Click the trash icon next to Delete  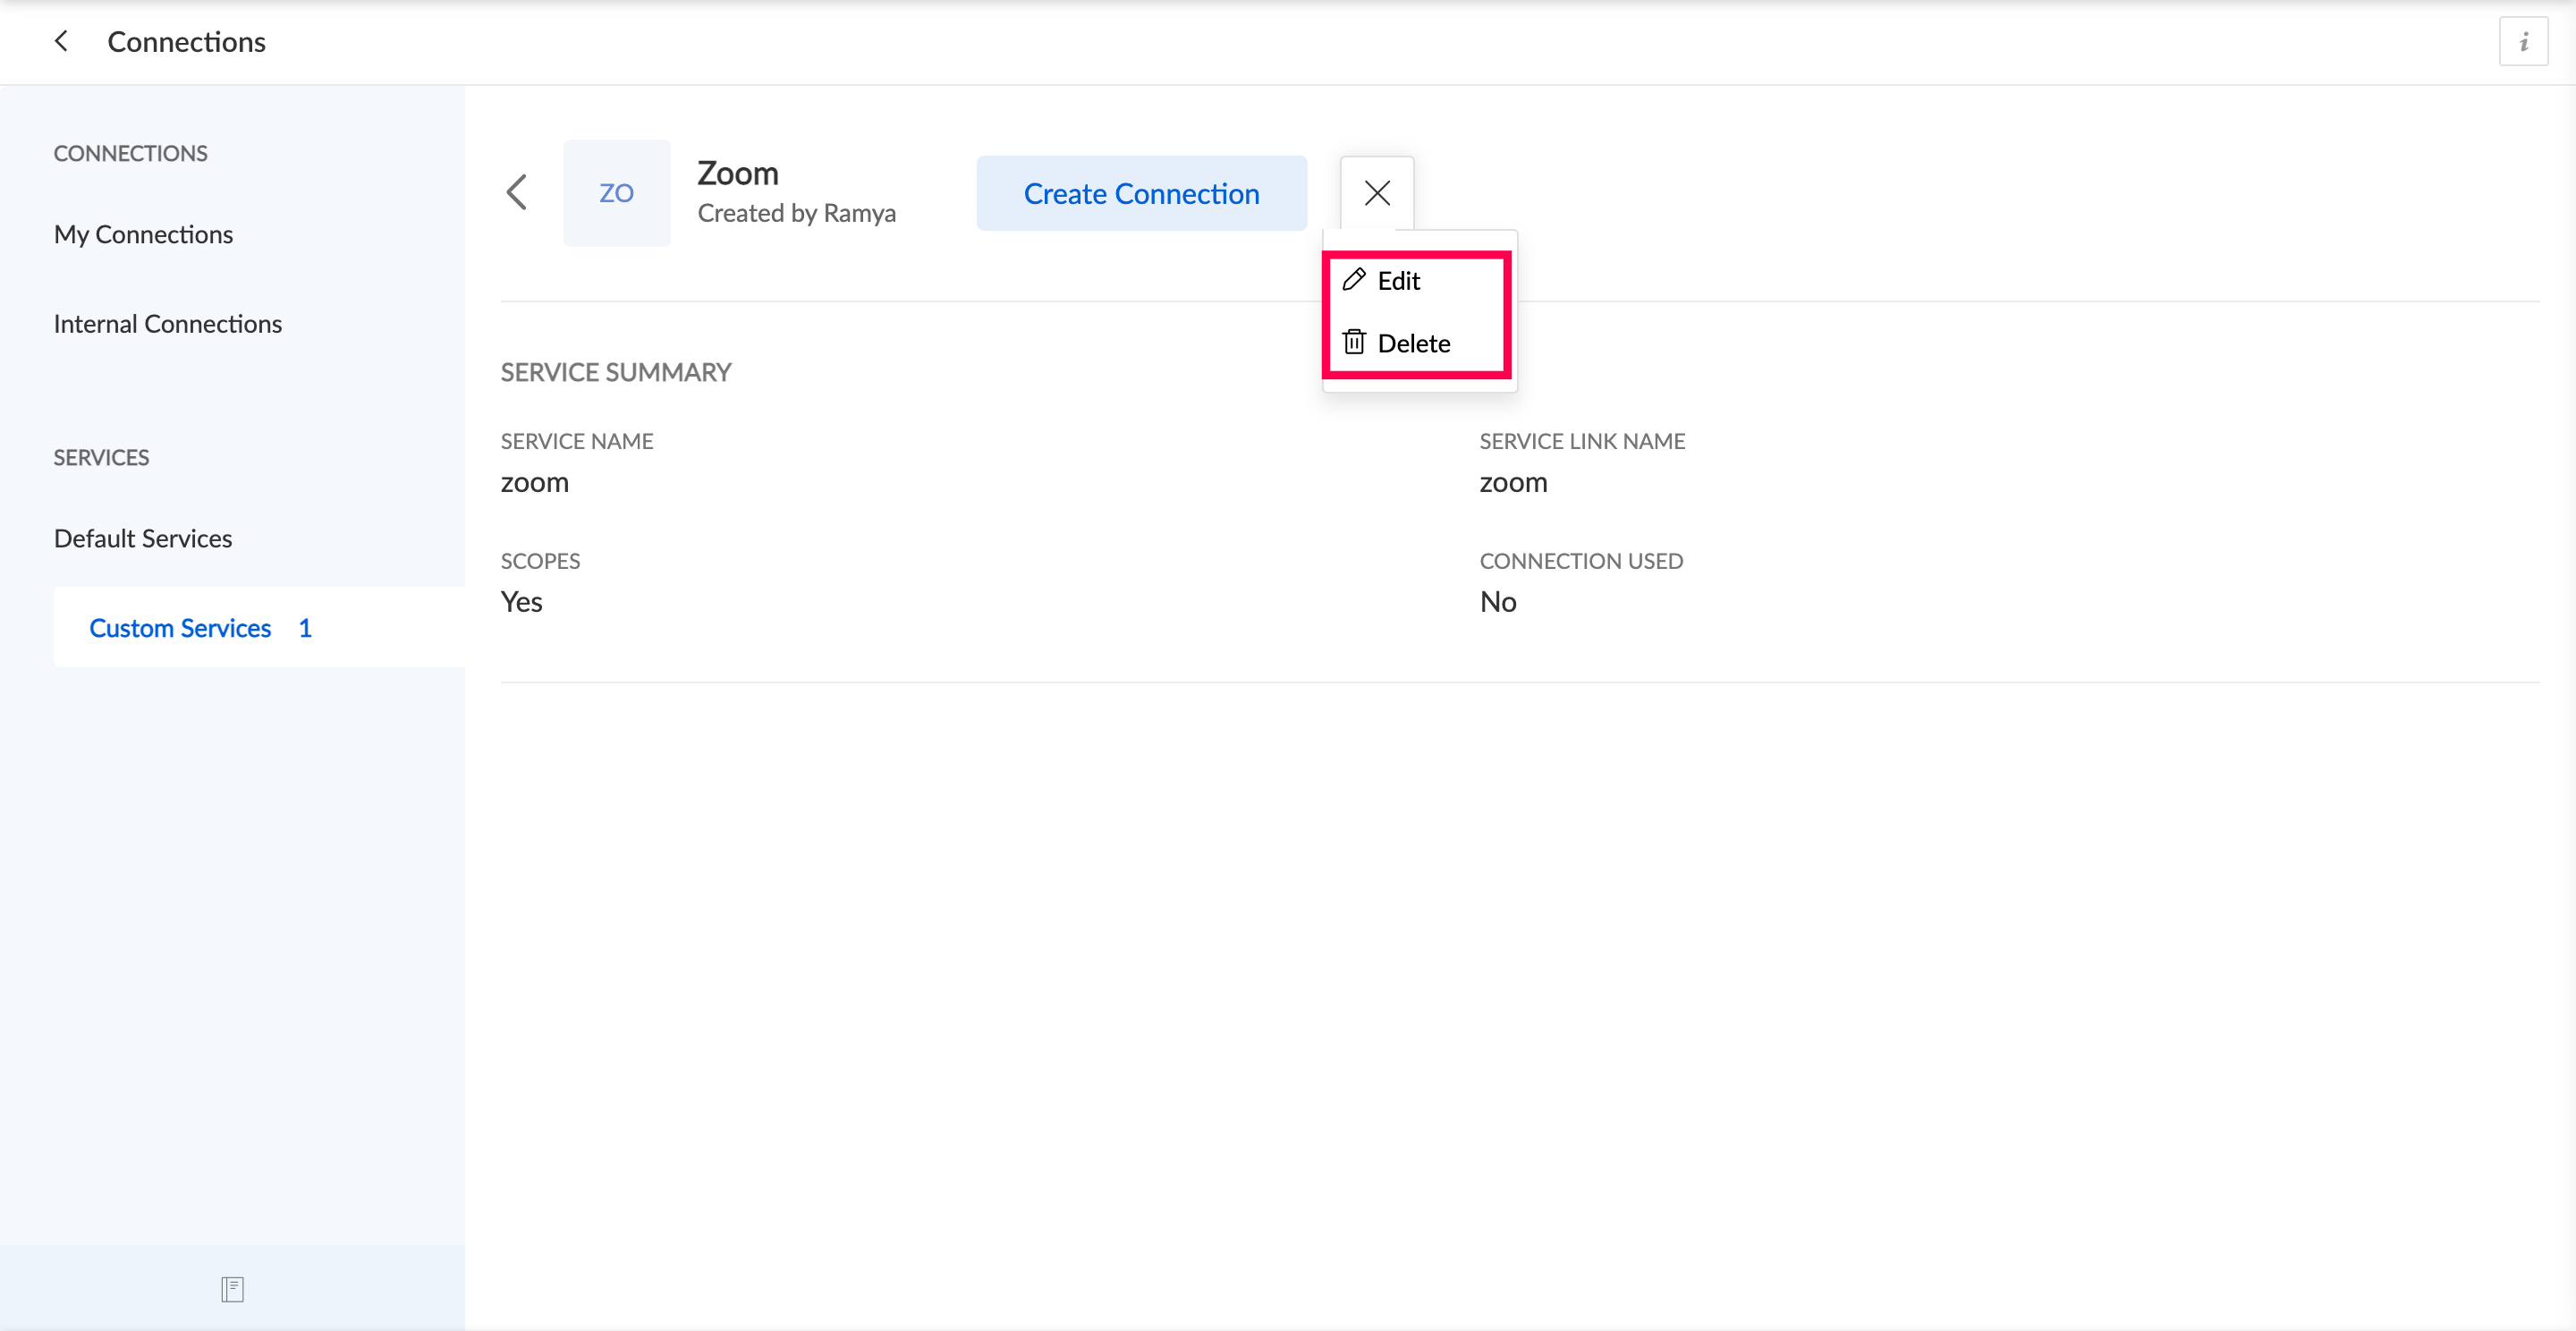[x=1353, y=342]
